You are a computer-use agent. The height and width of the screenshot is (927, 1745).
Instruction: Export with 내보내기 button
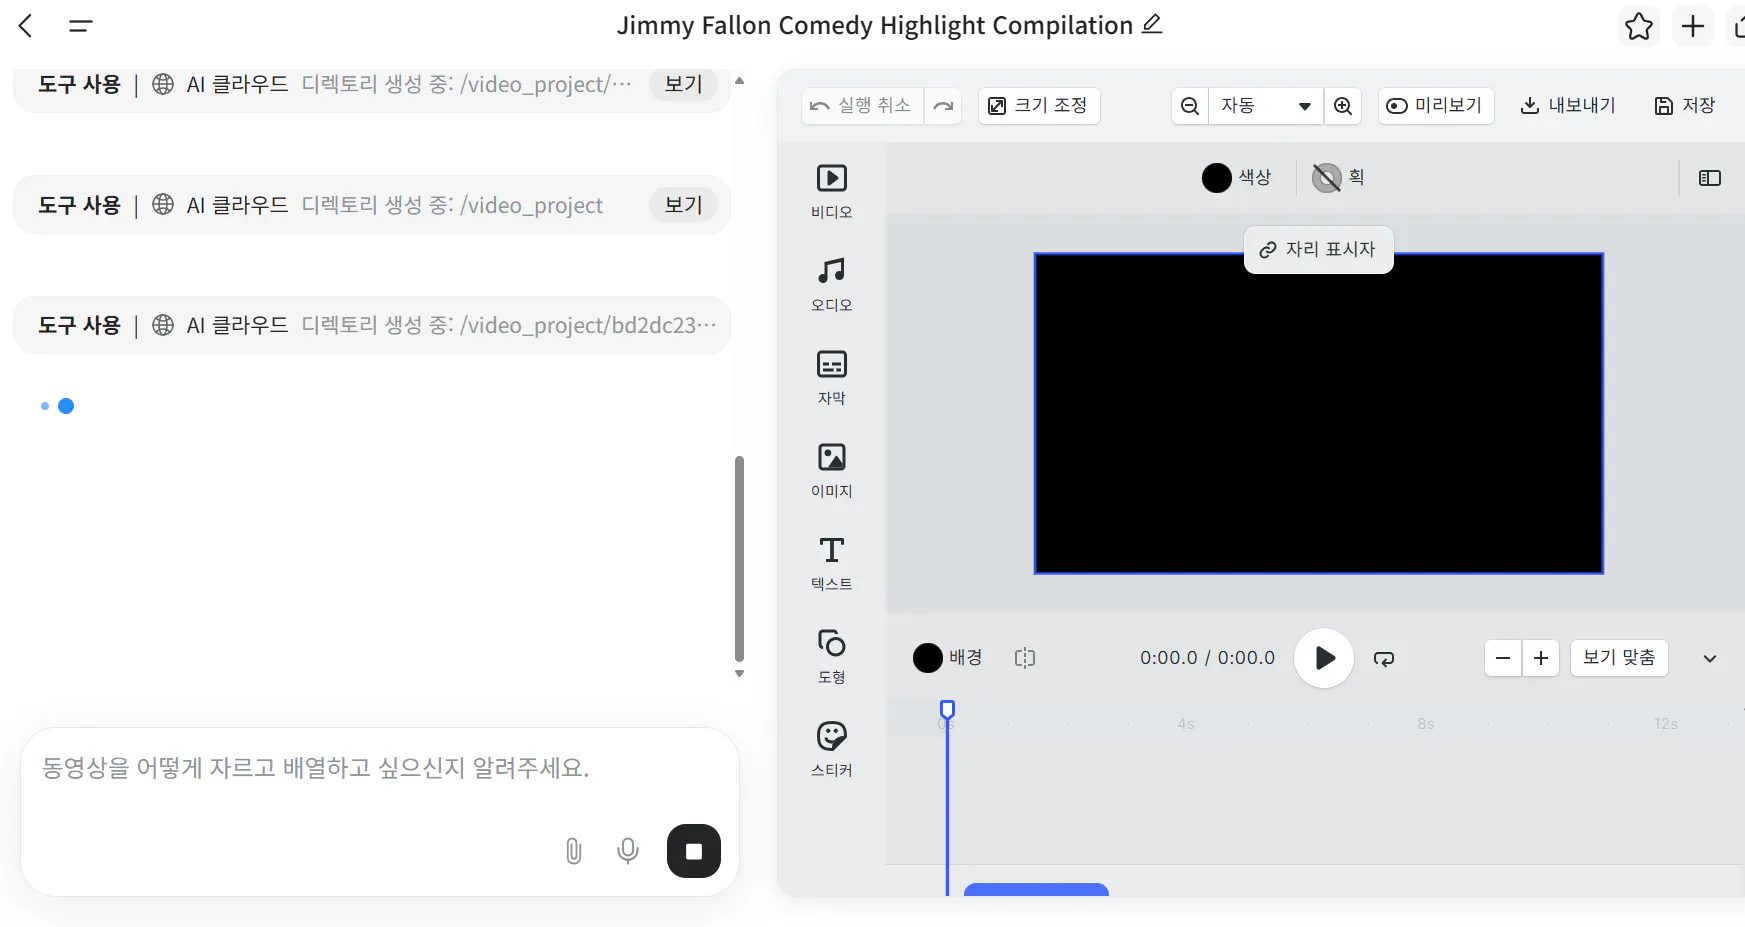click(x=1568, y=106)
